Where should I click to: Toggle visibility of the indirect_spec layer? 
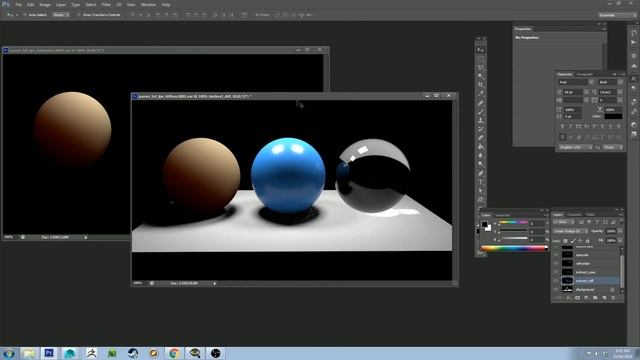555,272
